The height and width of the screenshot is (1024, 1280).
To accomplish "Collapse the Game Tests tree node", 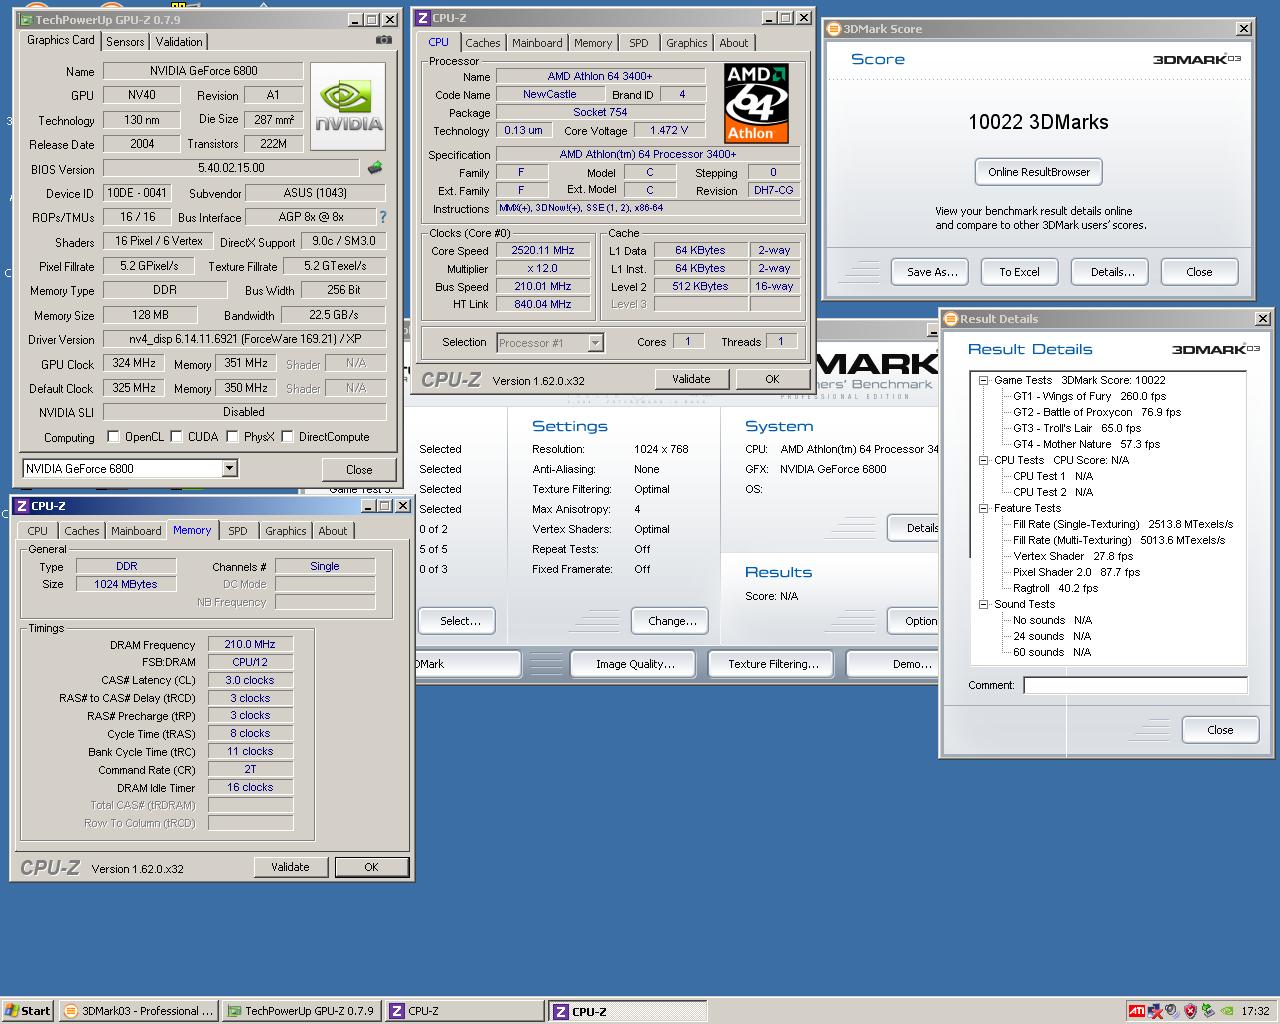I will click(x=983, y=380).
